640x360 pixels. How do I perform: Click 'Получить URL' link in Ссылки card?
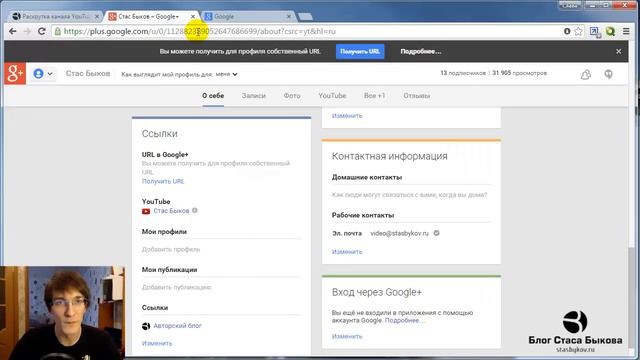pos(163,181)
